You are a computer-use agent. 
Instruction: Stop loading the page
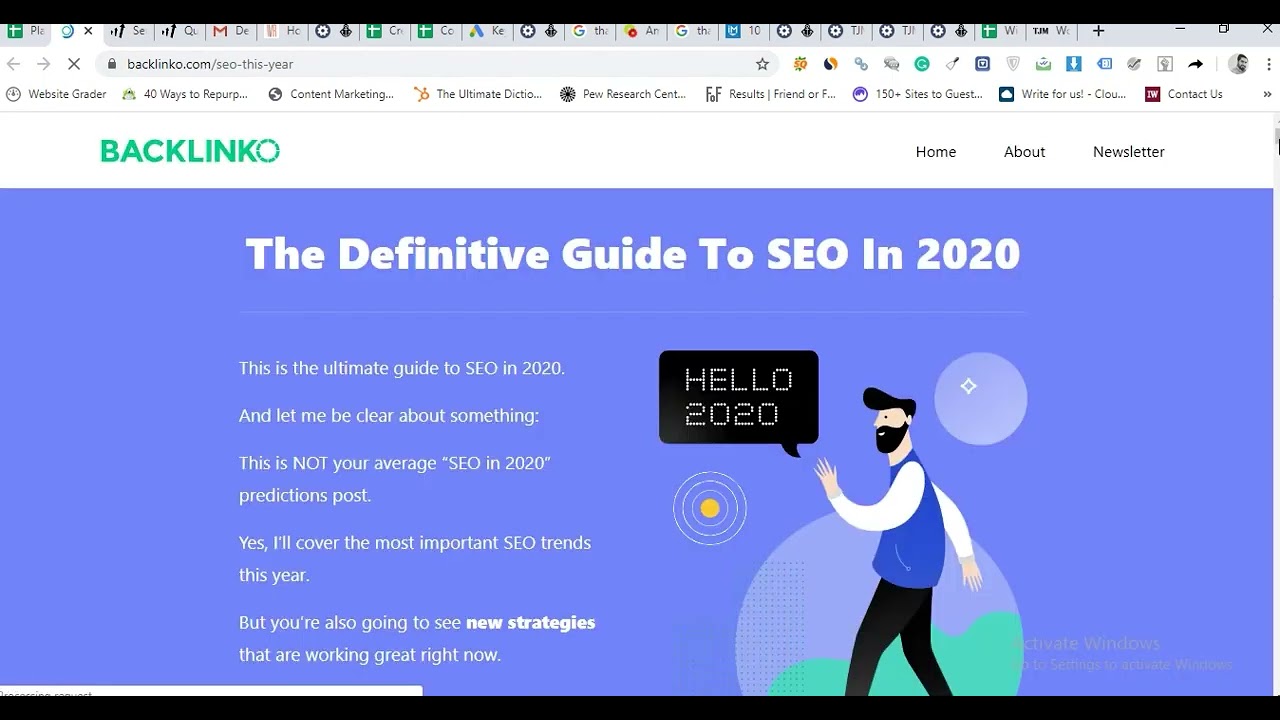73,64
